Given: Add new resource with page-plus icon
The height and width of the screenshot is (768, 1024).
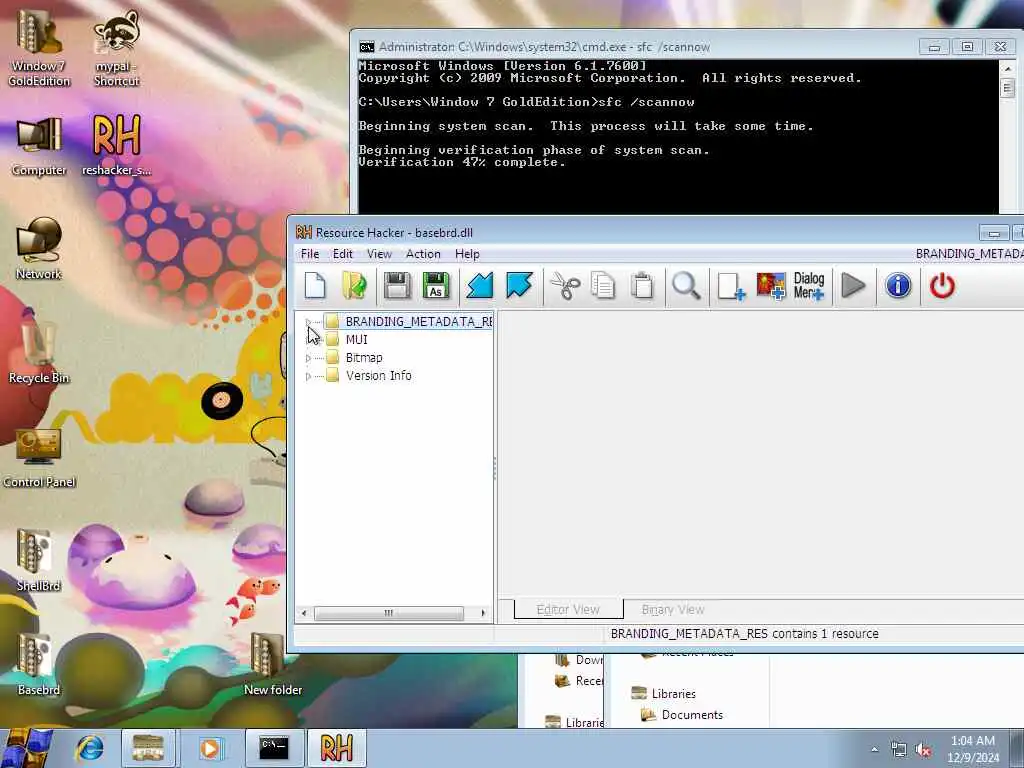Looking at the screenshot, I should [731, 286].
